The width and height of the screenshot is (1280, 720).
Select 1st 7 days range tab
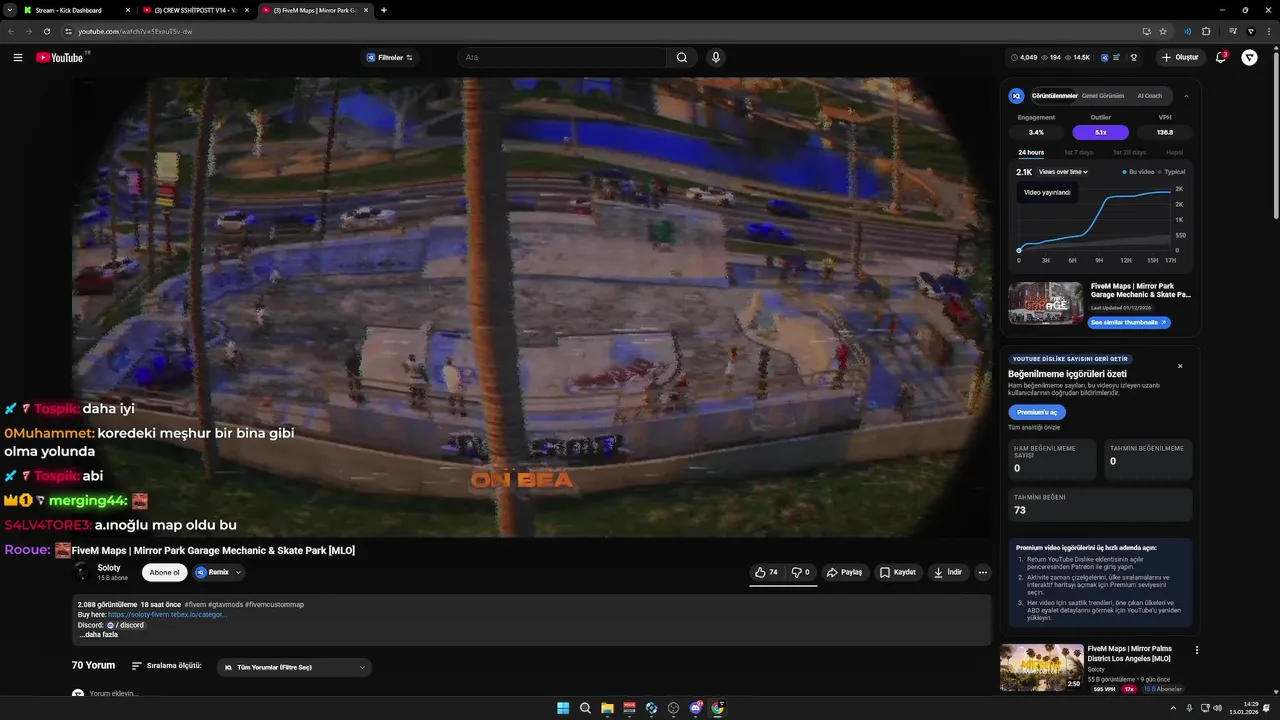[1079, 153]
